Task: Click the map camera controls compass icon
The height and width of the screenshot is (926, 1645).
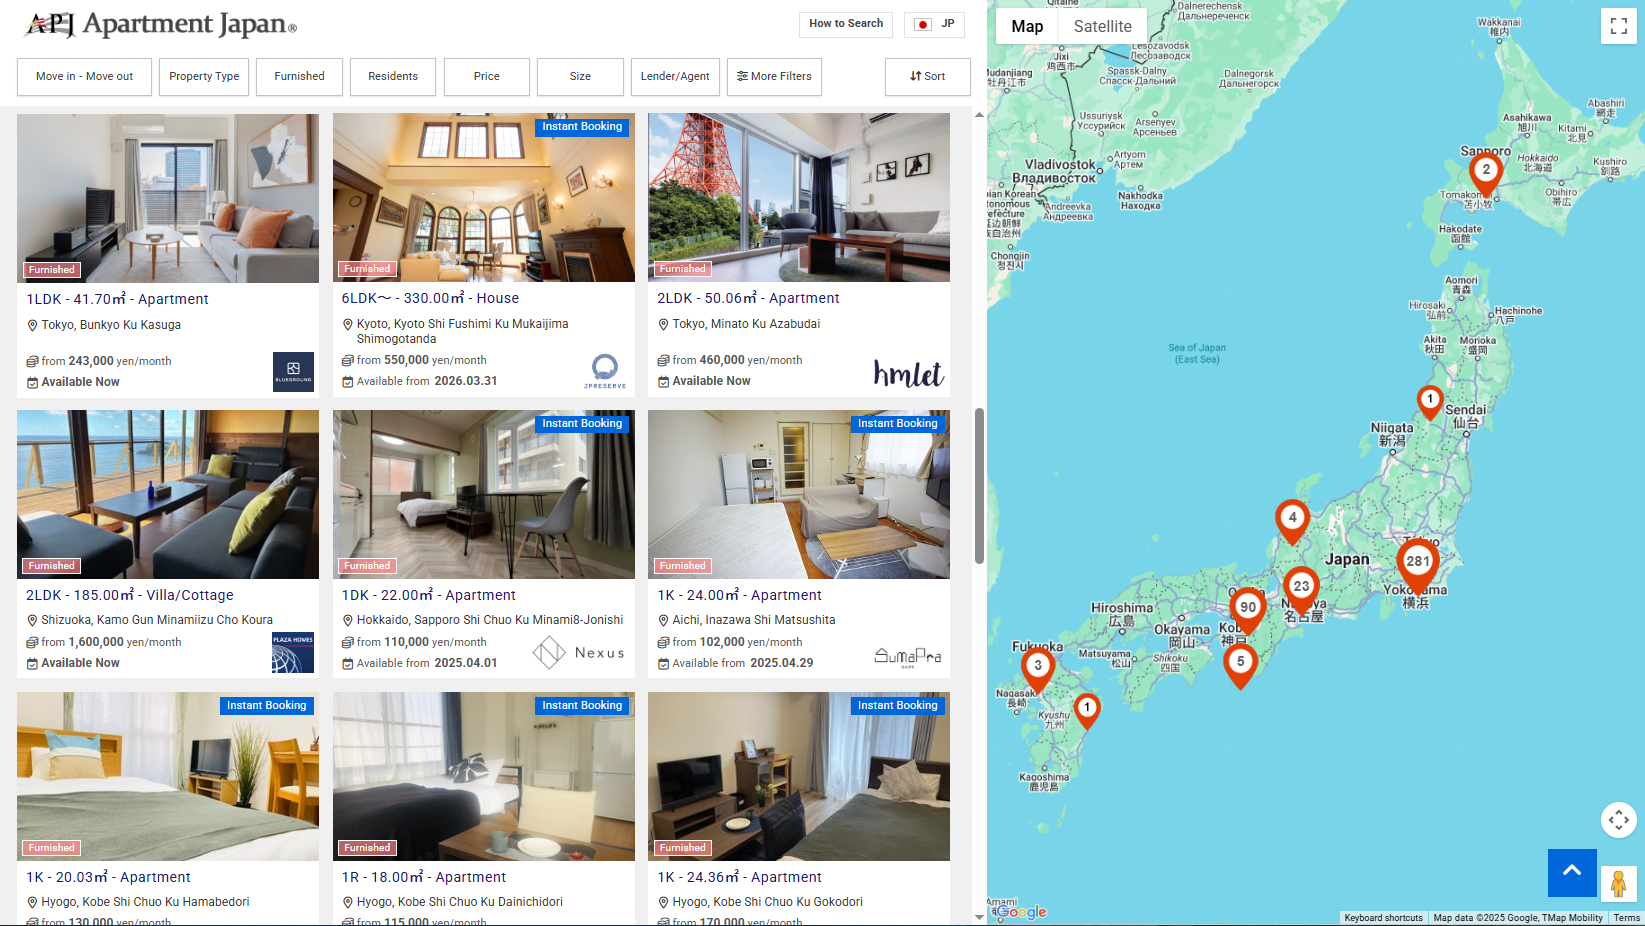Action: pos(1618,820)
